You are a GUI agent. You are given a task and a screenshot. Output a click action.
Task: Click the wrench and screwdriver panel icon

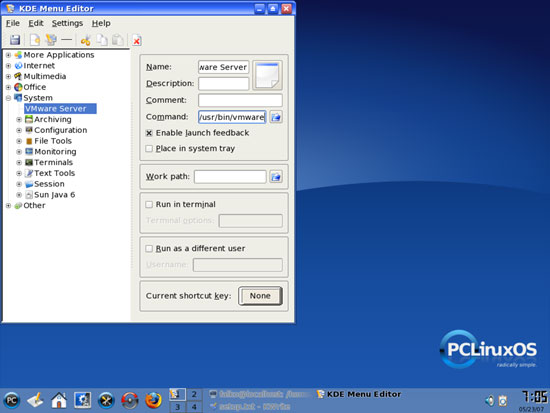point(106,400)
